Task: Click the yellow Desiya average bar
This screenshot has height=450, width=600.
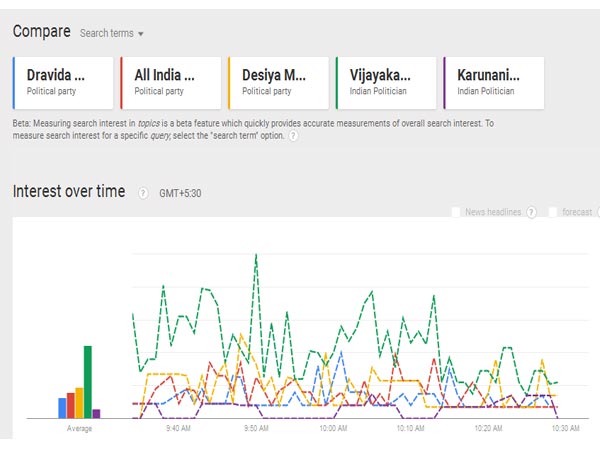Action: (79, 402)
